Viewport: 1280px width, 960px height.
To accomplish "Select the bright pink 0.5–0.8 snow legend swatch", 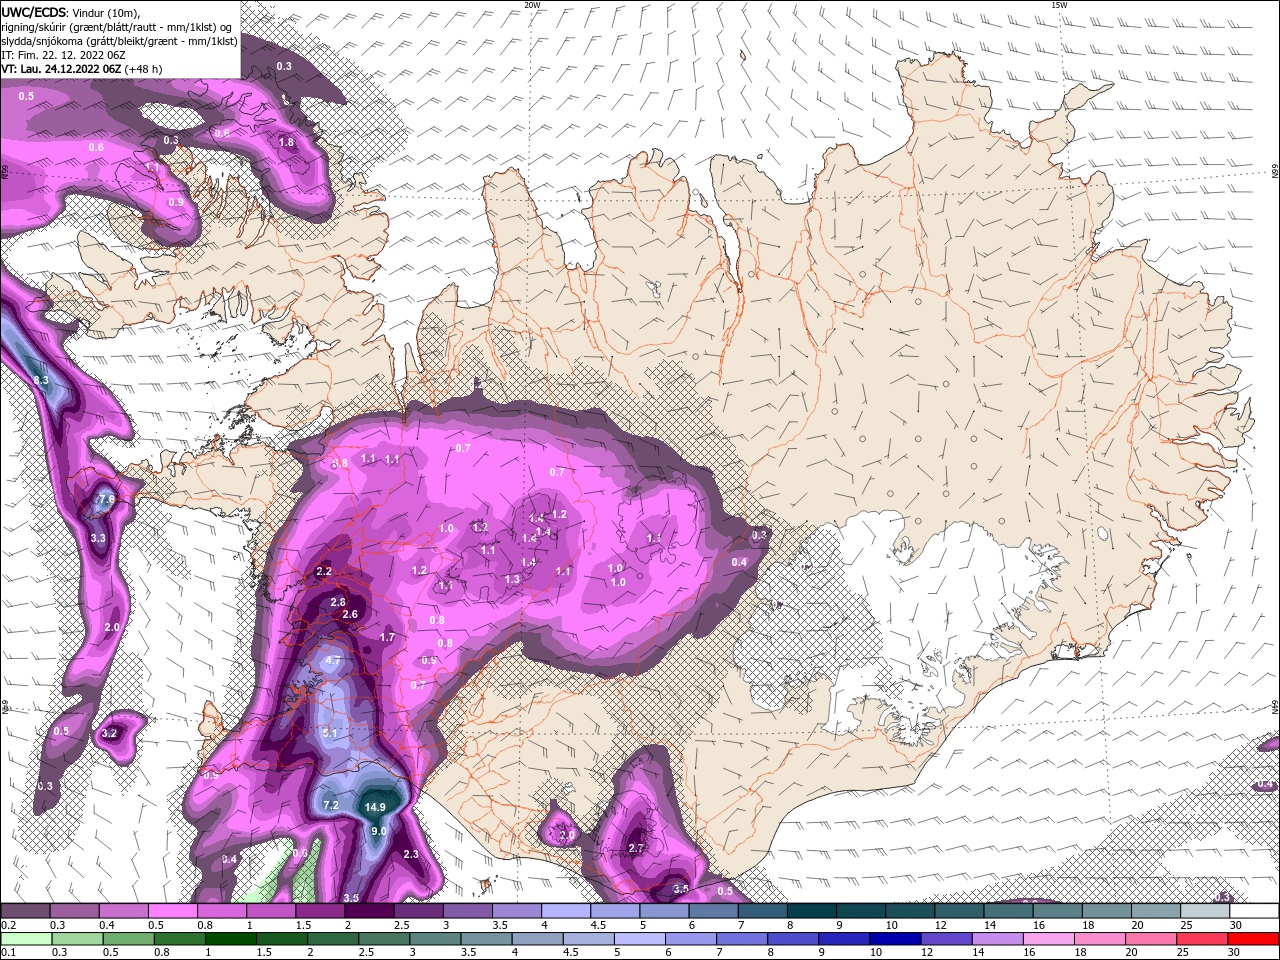I will click(x=172, y=911).
